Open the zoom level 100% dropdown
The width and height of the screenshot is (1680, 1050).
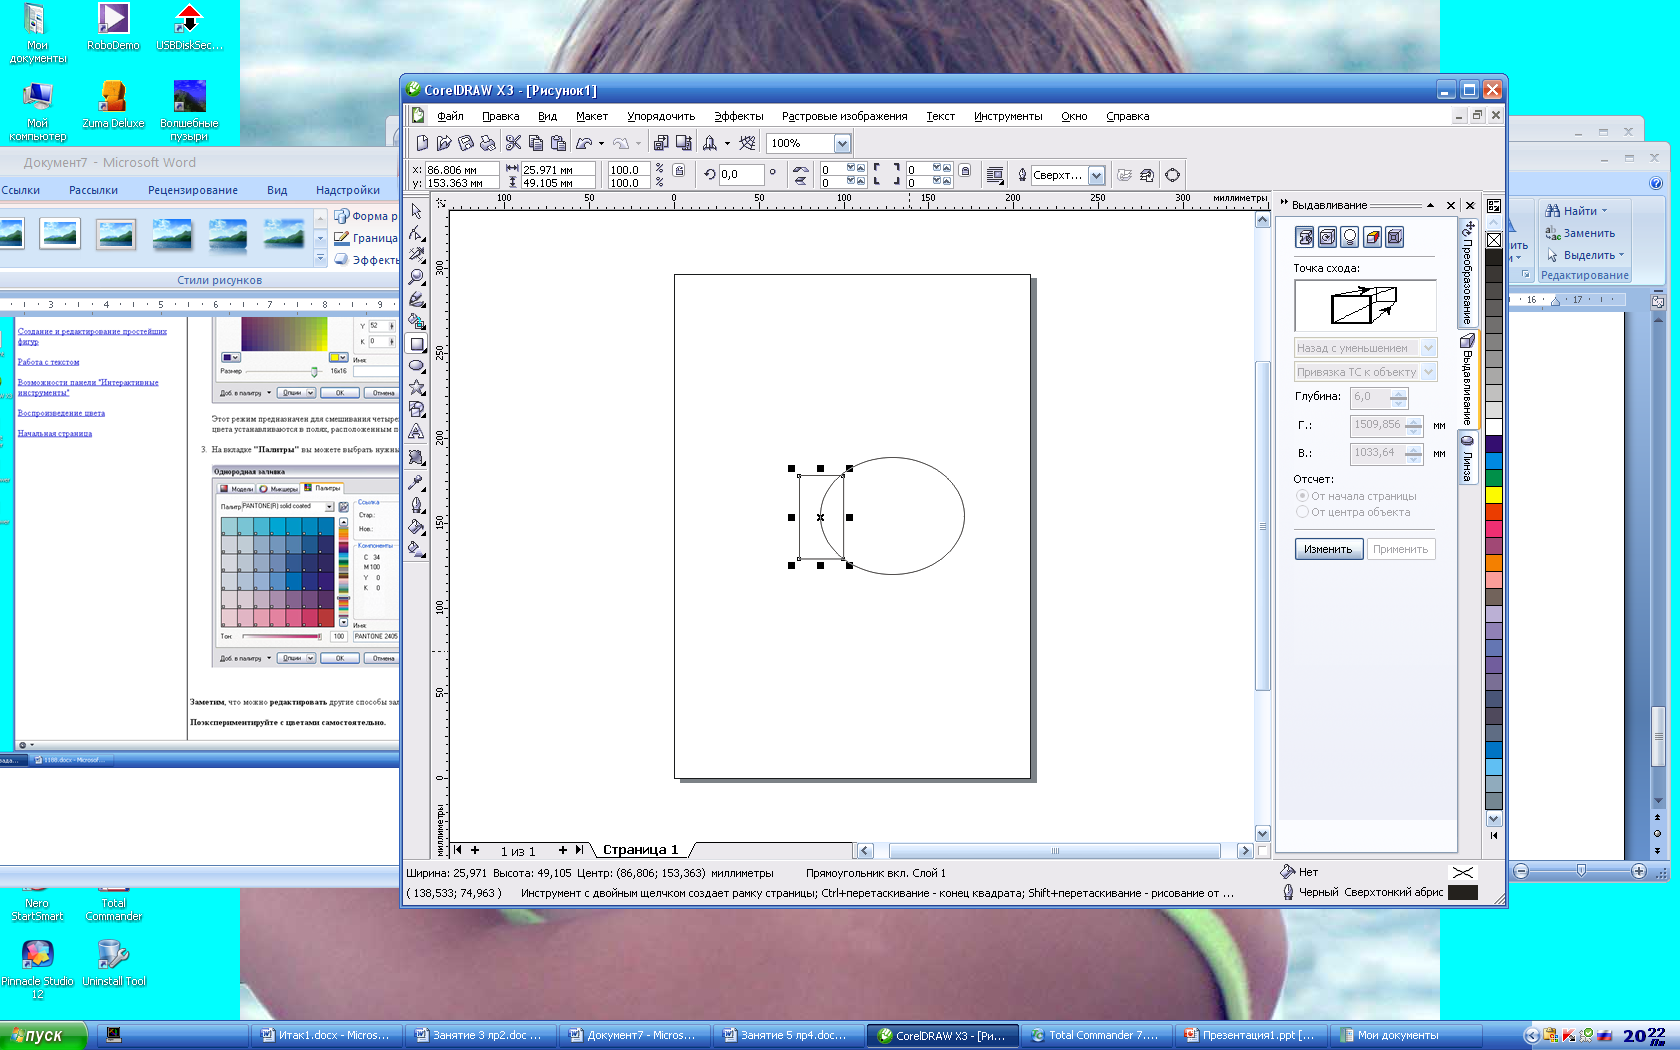pos(842,143)
